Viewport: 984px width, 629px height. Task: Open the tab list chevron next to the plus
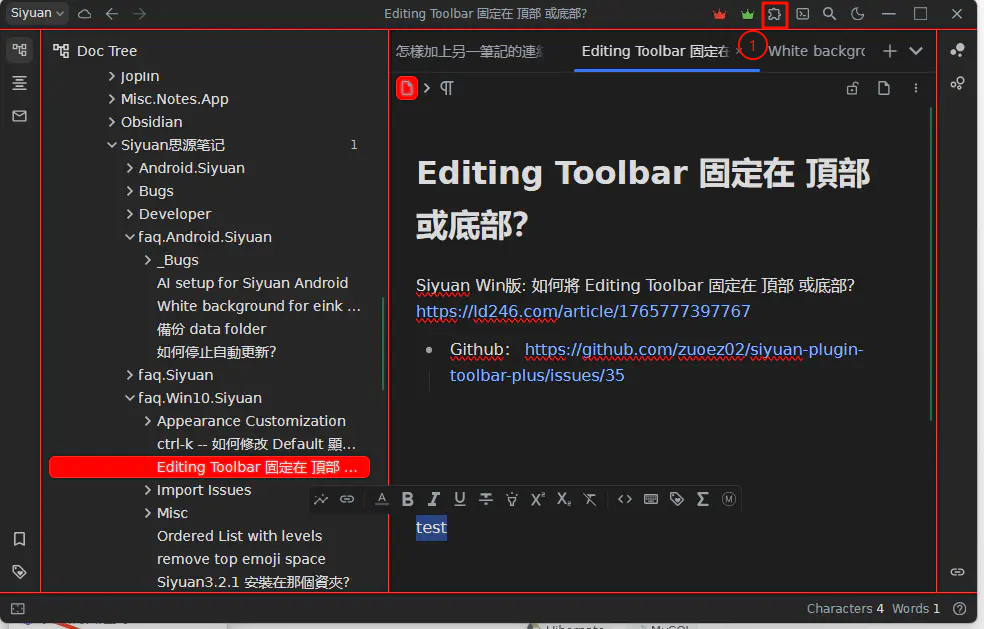[916, 50]
